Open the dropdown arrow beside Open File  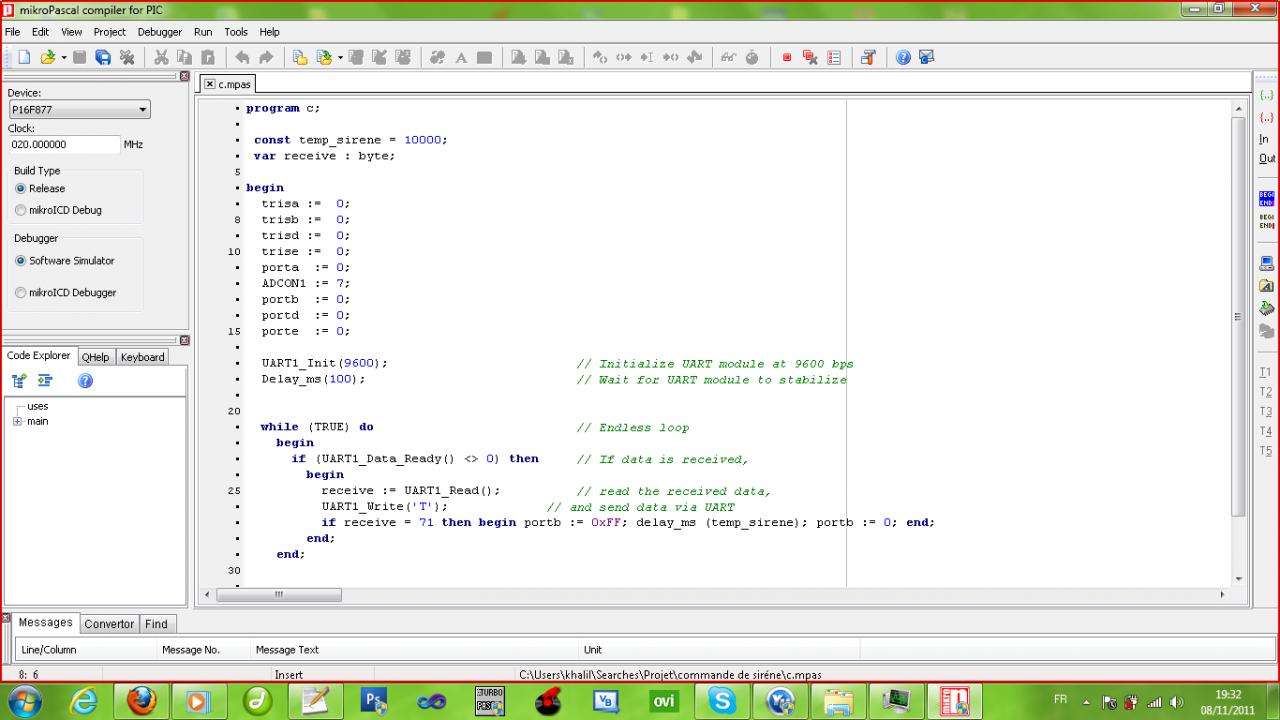64,58
